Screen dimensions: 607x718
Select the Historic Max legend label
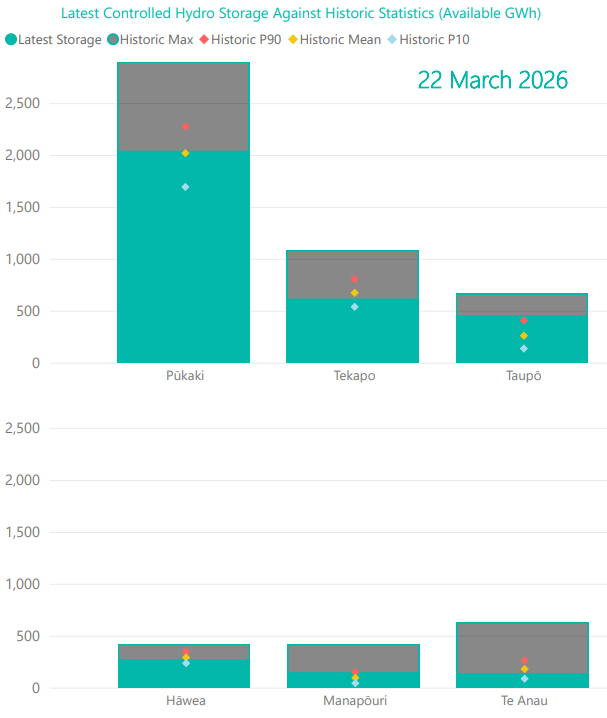156,40
